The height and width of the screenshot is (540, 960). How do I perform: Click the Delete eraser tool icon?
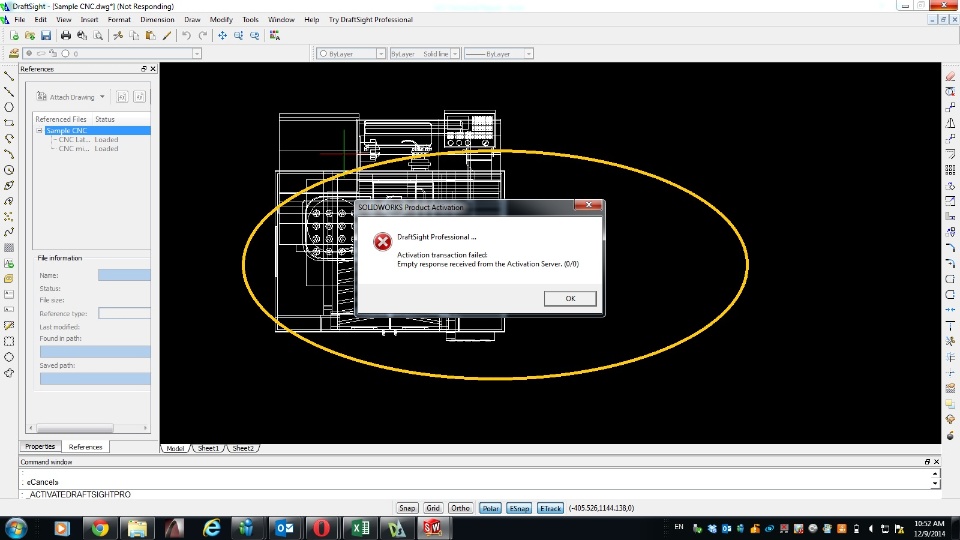click(x=950, y=76)
